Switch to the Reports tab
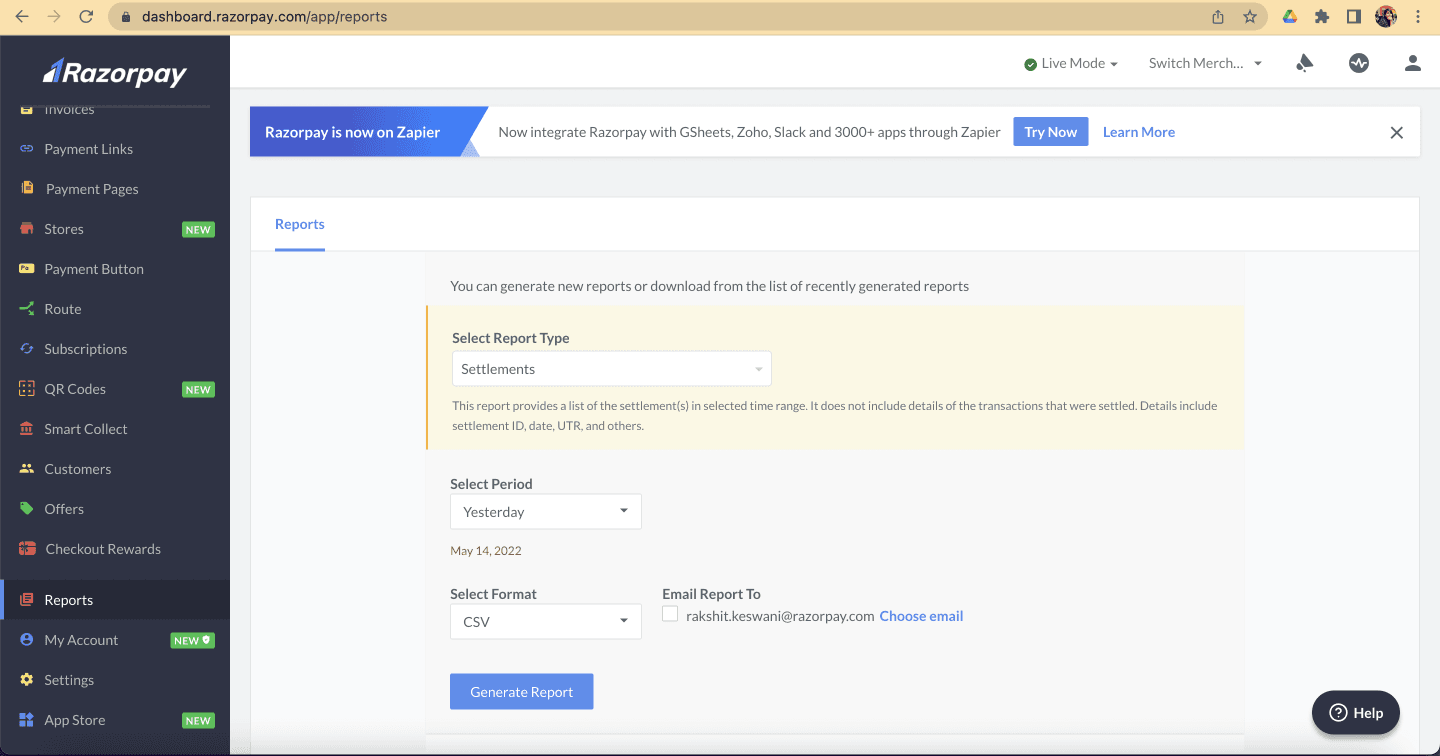Screen dimensions: 1440x756 [x=300, y=224]
